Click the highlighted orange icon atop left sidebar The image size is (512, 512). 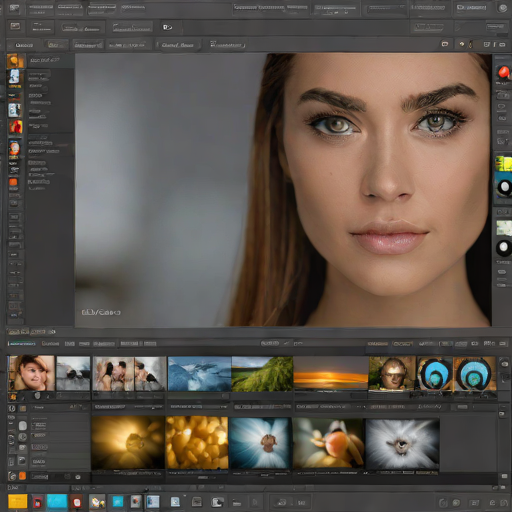(x=15, y=61)
